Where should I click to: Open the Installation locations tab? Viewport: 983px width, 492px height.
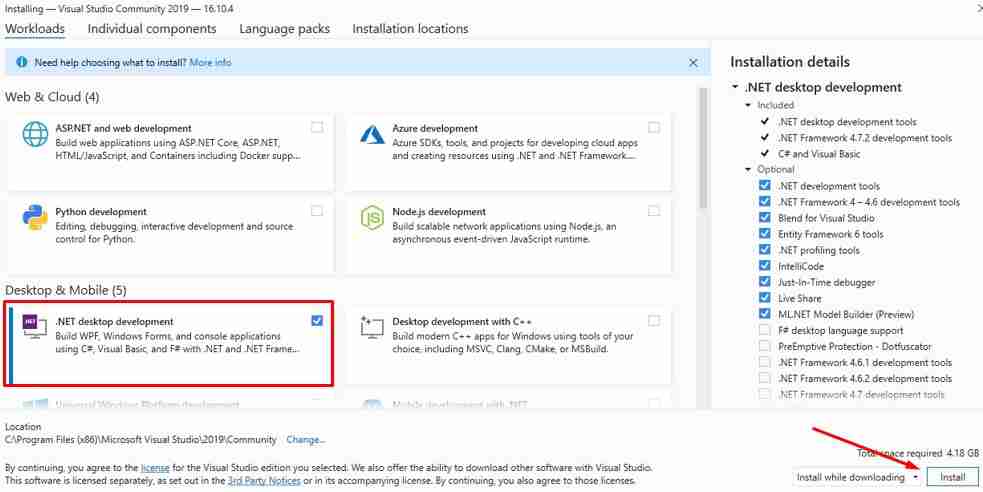410,29
